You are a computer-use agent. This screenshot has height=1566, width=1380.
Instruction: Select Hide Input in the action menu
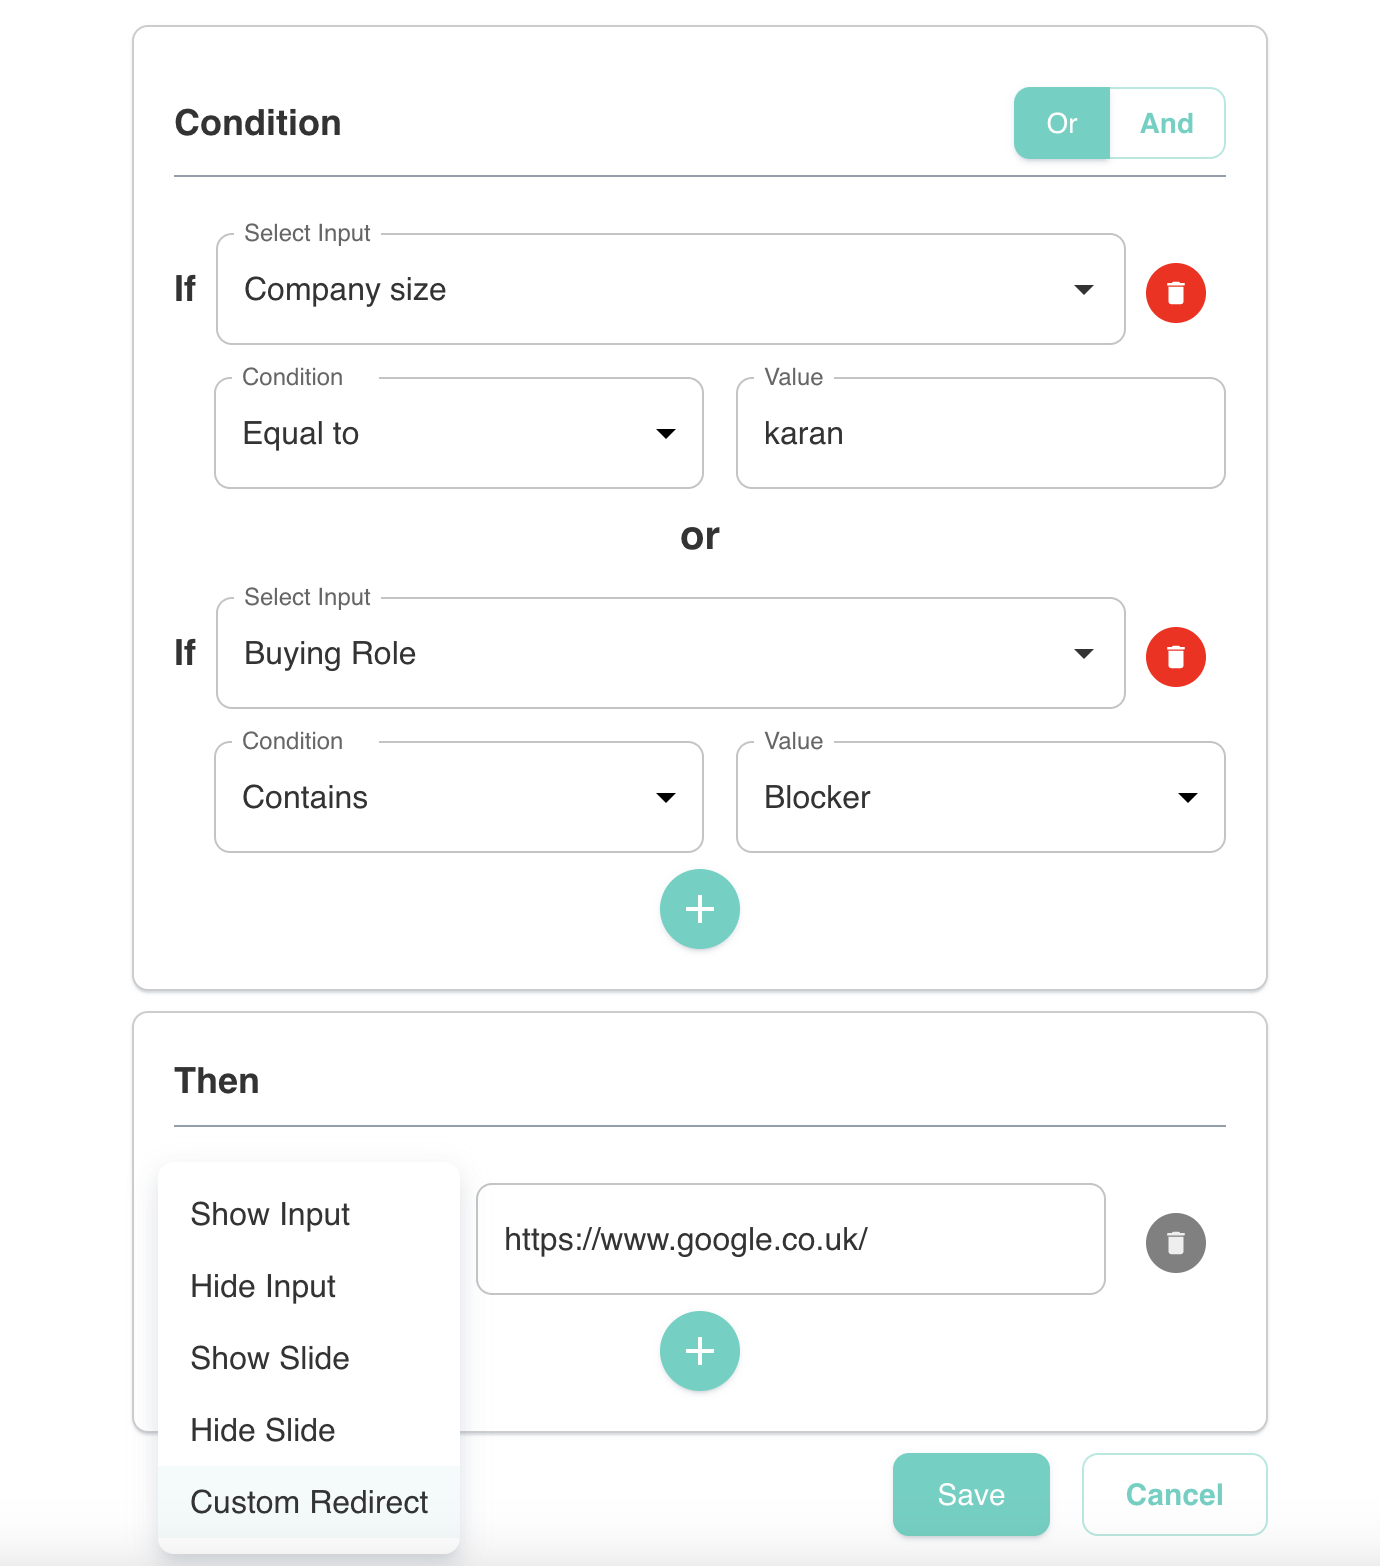(263, 1286)
